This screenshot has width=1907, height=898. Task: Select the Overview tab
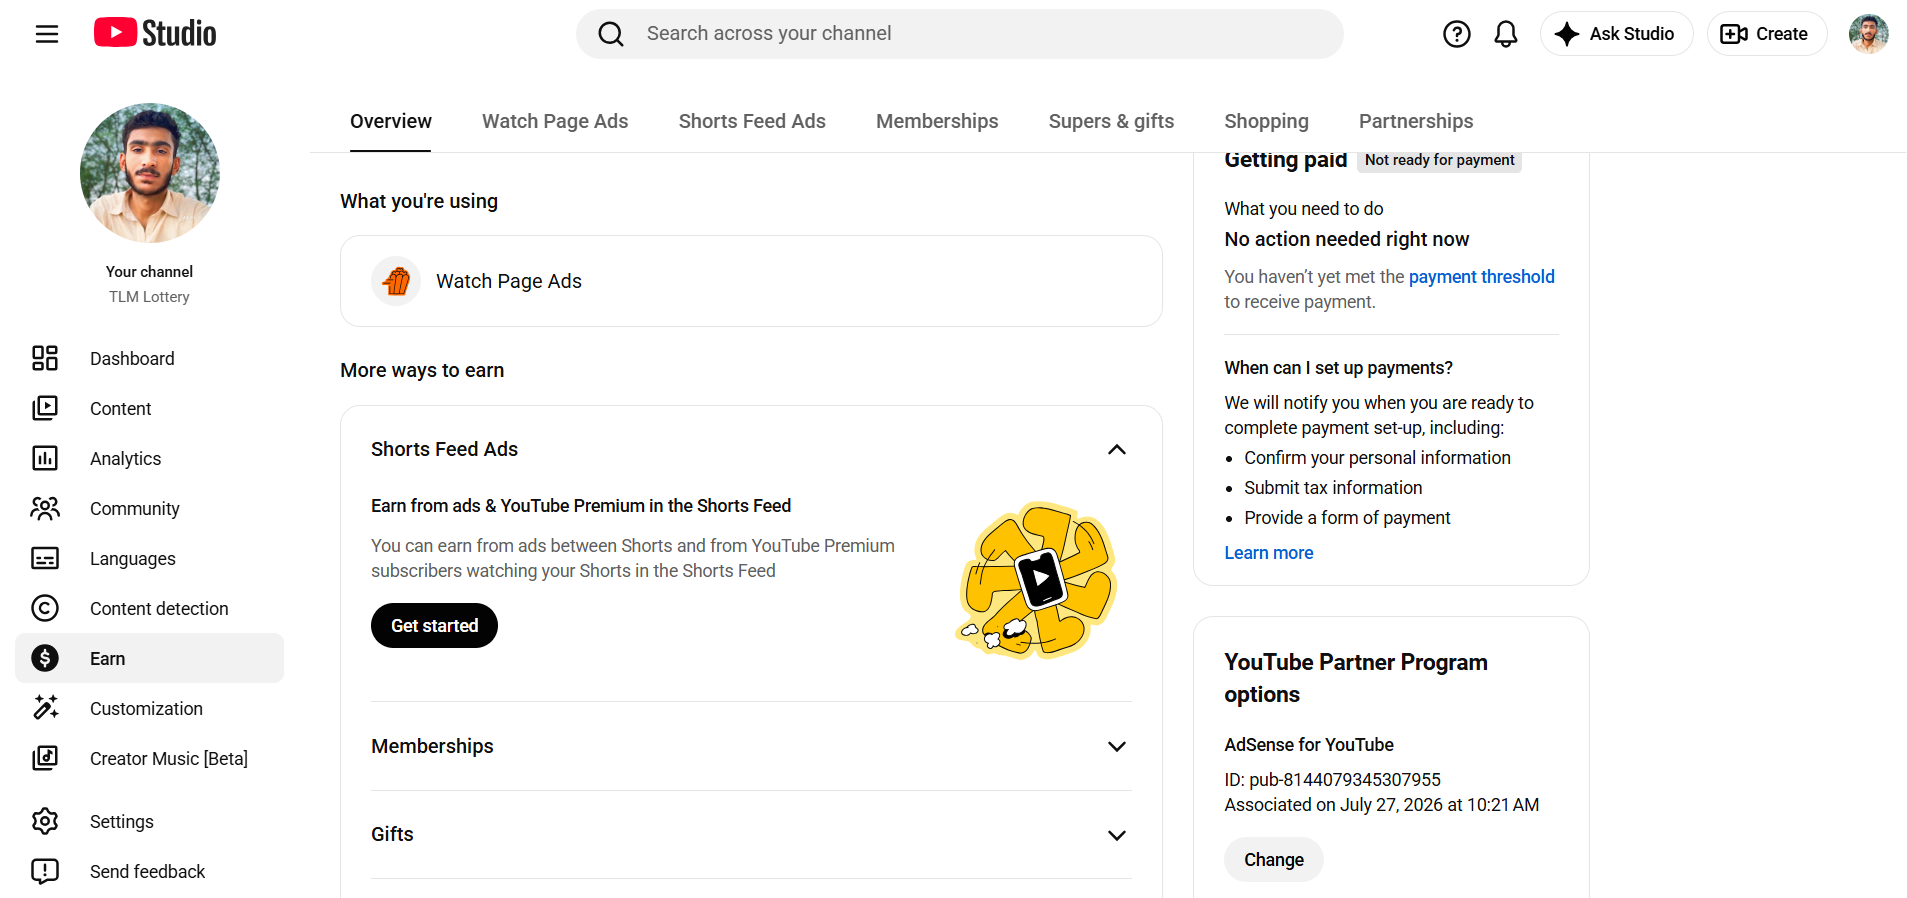coord(391,121)
